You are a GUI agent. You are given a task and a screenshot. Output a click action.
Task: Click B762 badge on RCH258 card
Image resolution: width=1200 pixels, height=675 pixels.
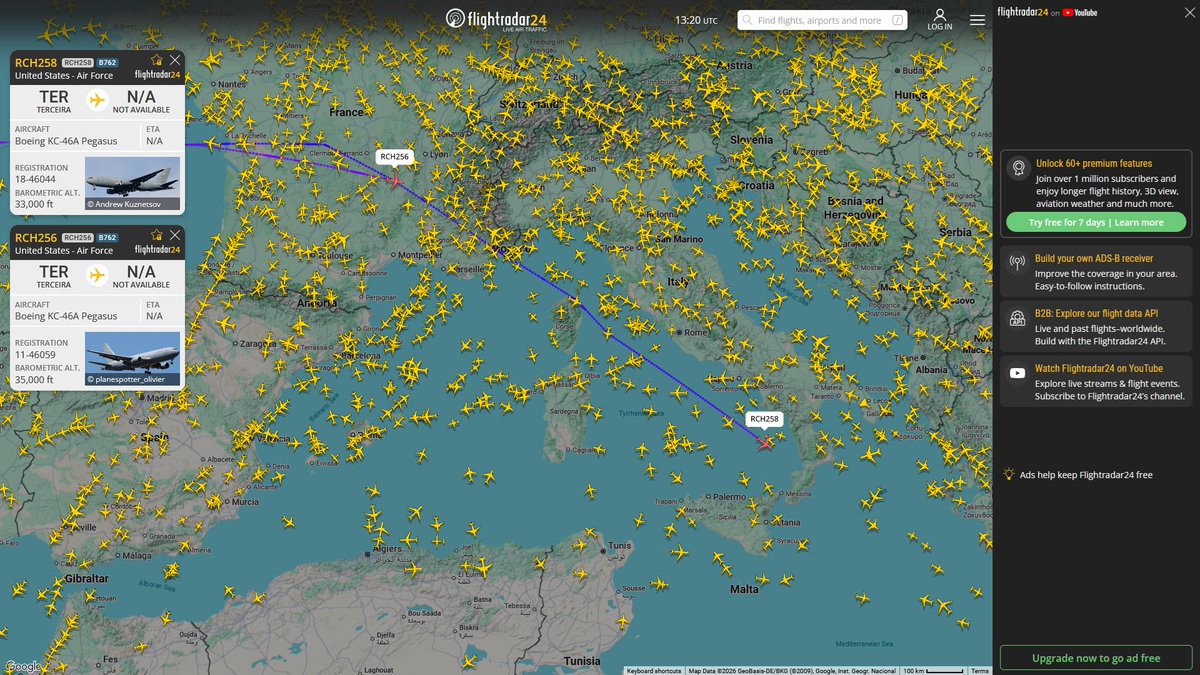click(107, 63)
